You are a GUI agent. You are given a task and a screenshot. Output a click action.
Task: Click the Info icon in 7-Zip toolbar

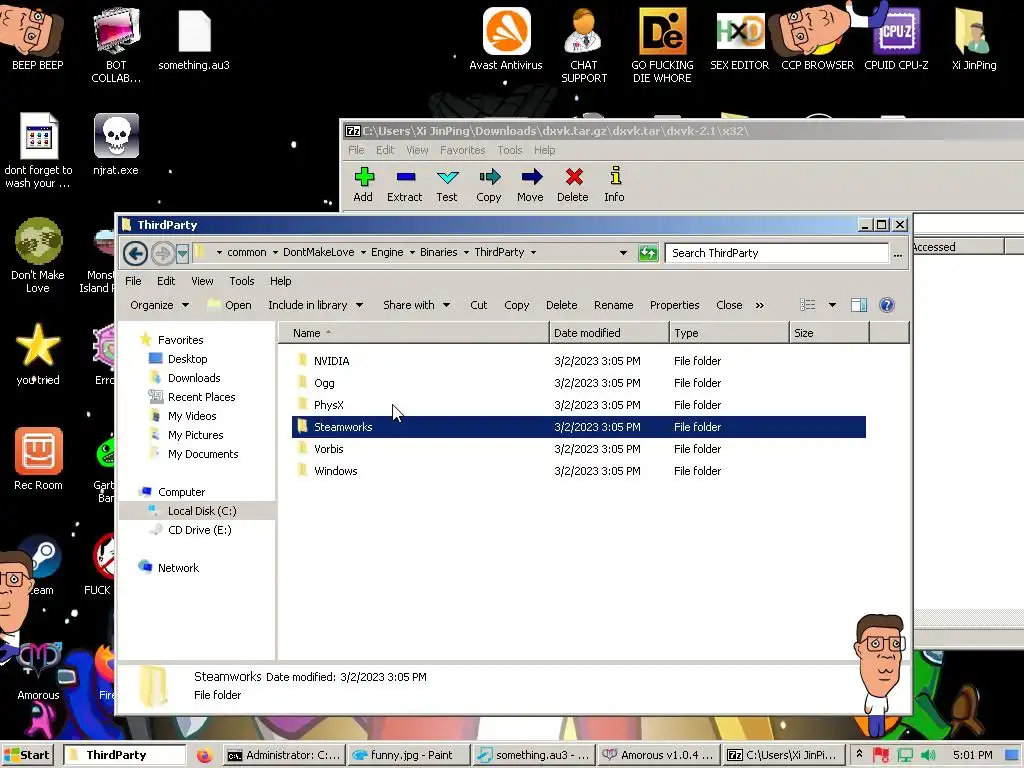click(x=615, y=176)
